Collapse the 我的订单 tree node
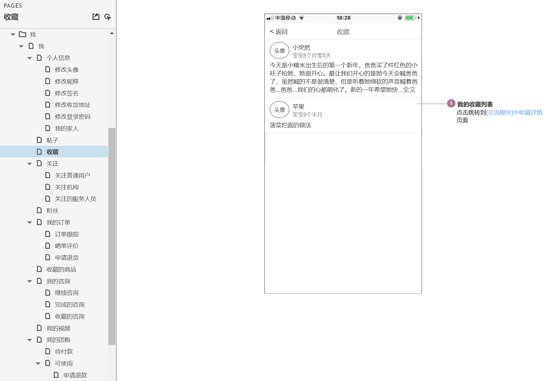 30,222
